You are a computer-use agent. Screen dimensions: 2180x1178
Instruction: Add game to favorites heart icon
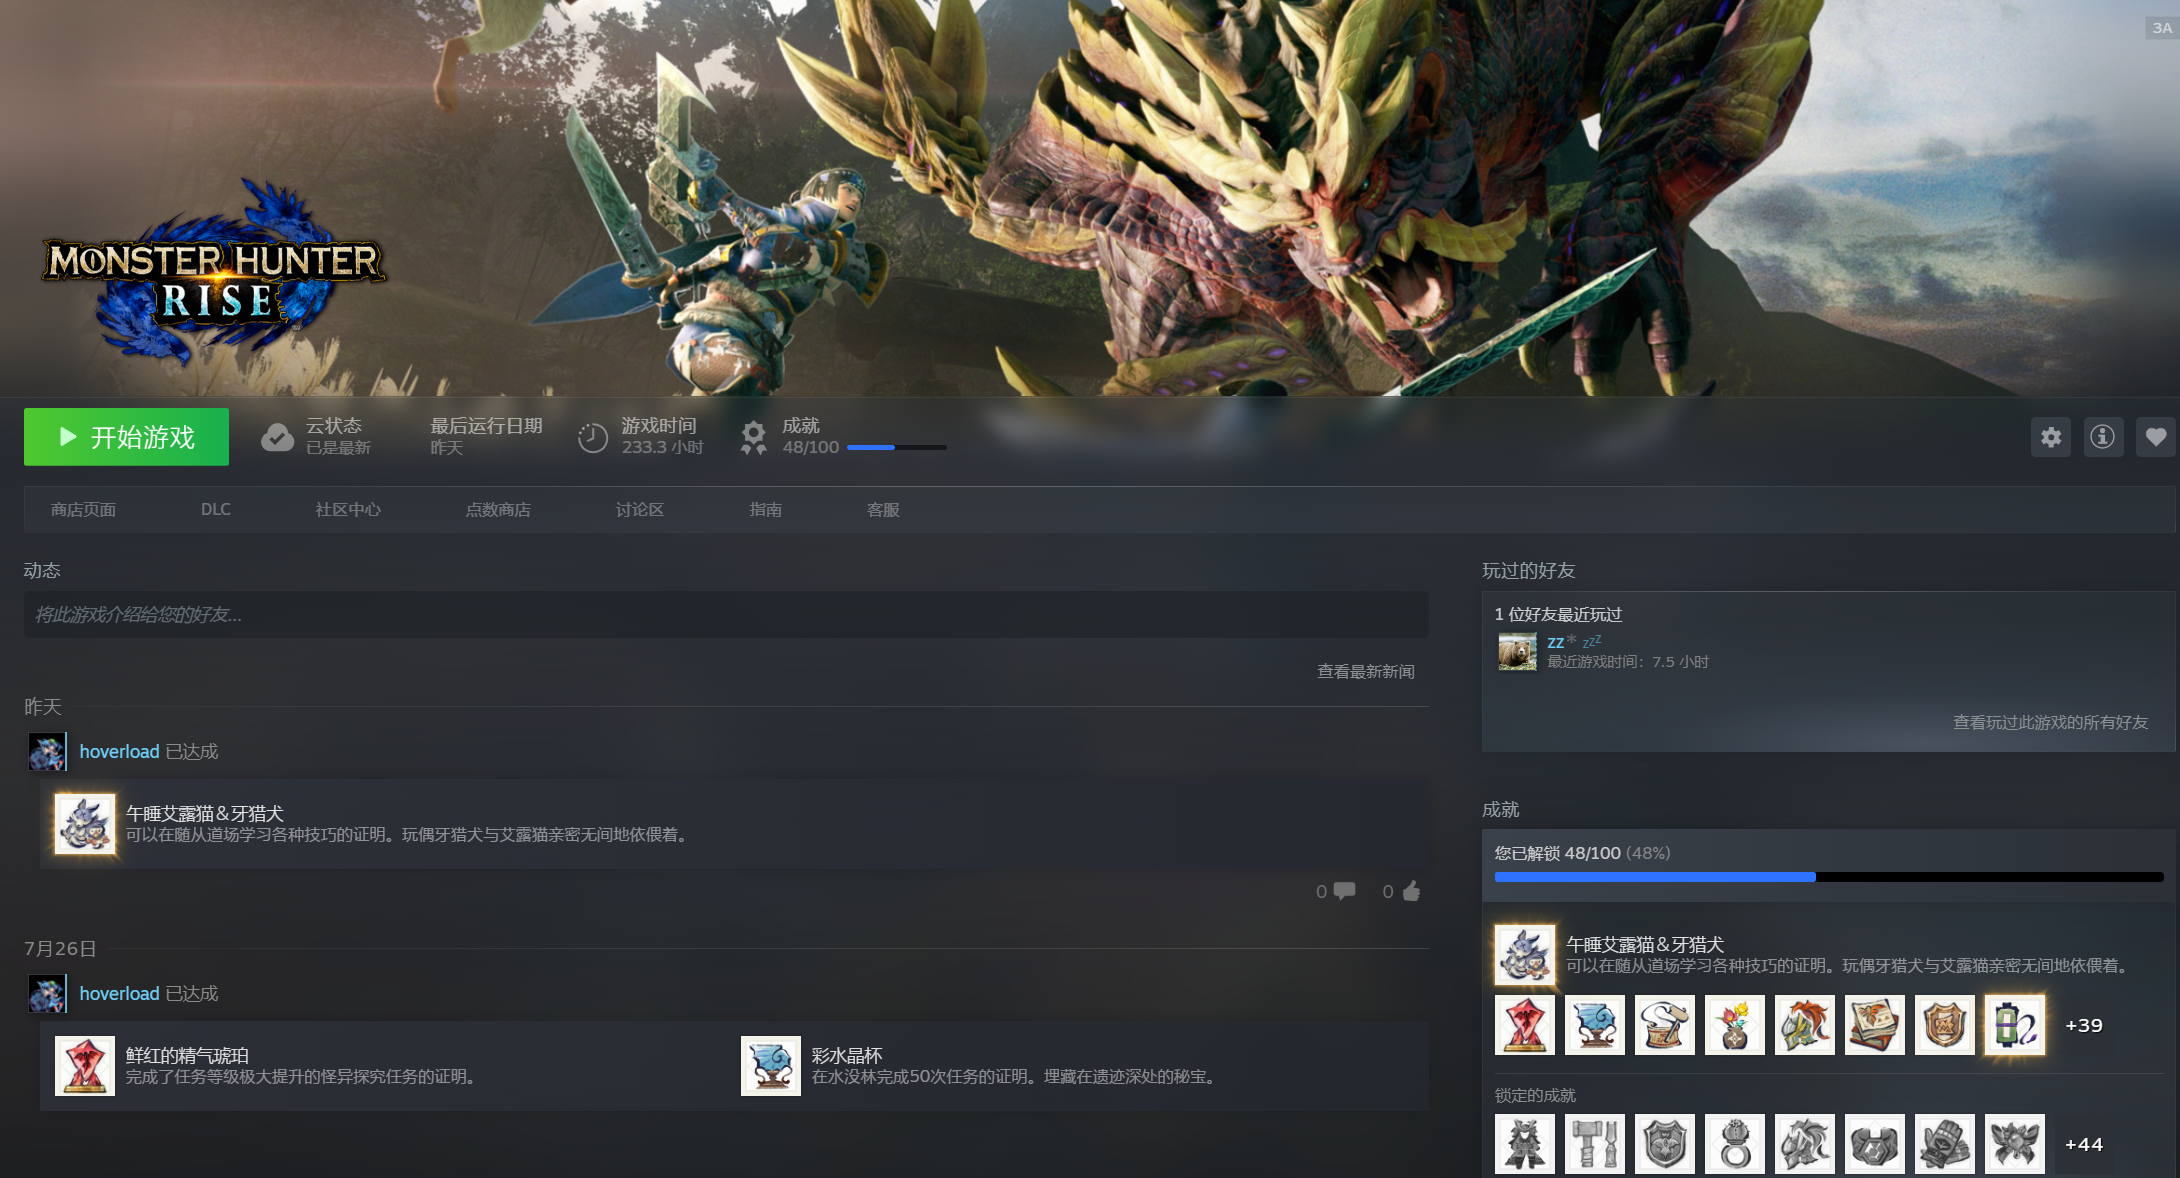coord(2155,437)
